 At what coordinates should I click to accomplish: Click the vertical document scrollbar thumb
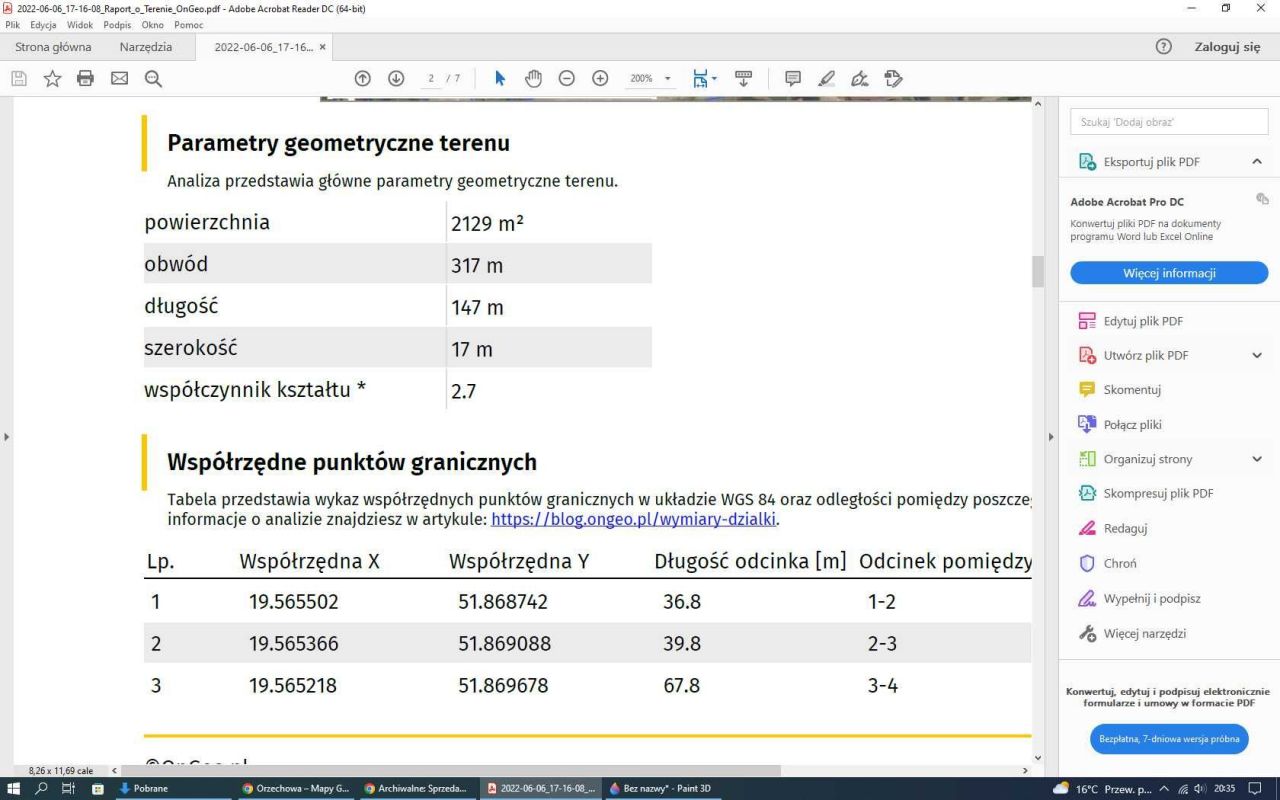pyautogui.click(x=1037, y=271)
